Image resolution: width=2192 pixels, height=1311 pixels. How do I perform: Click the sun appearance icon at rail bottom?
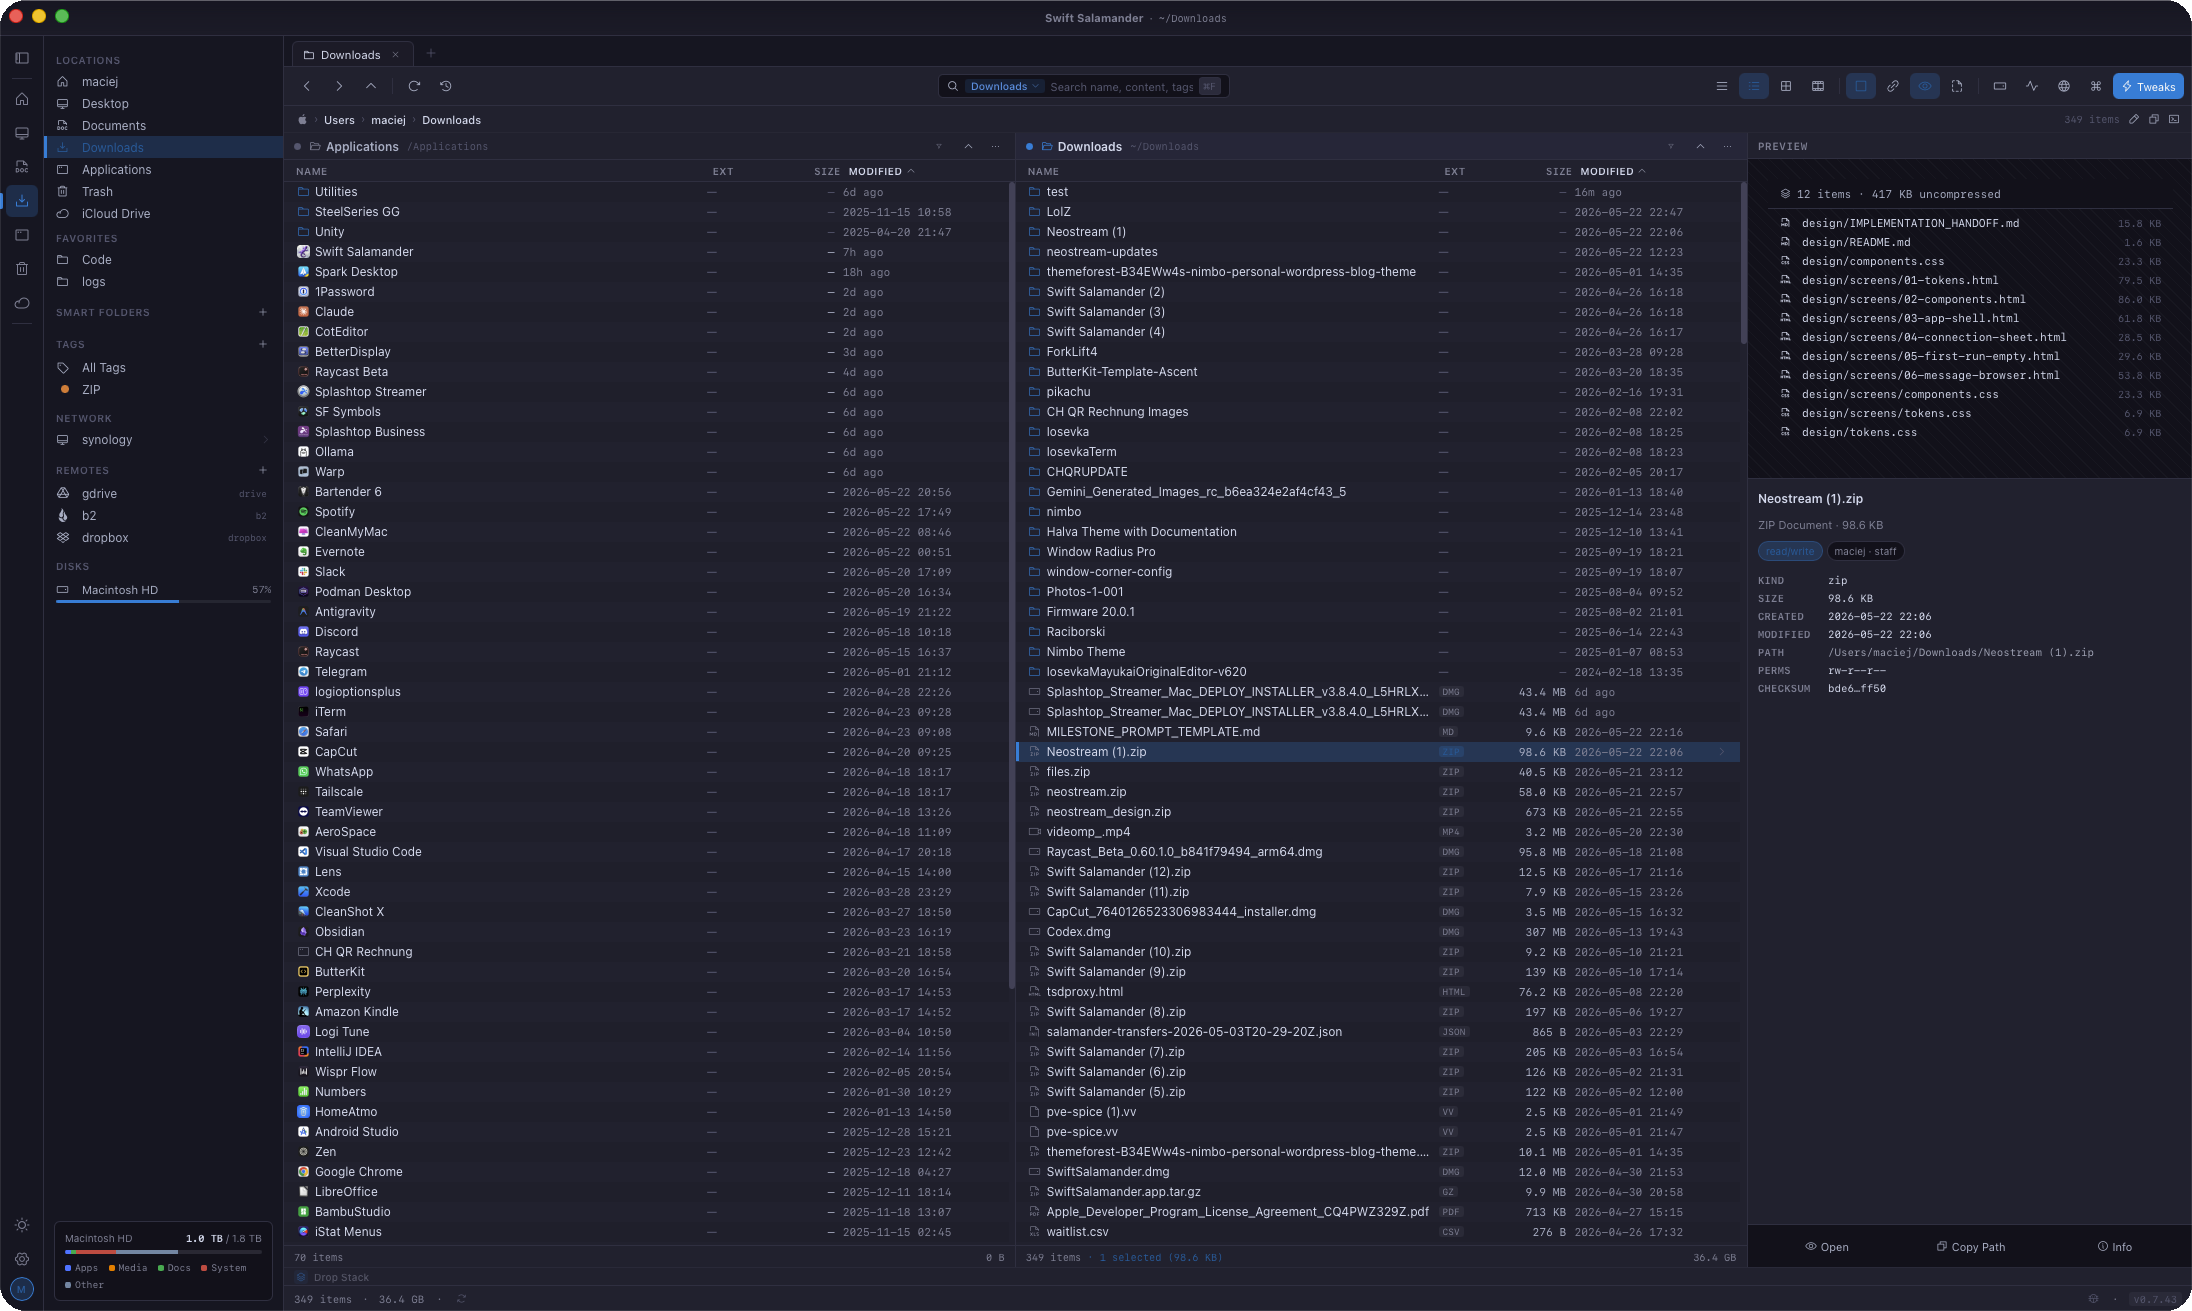click(x=22, y=1225)
